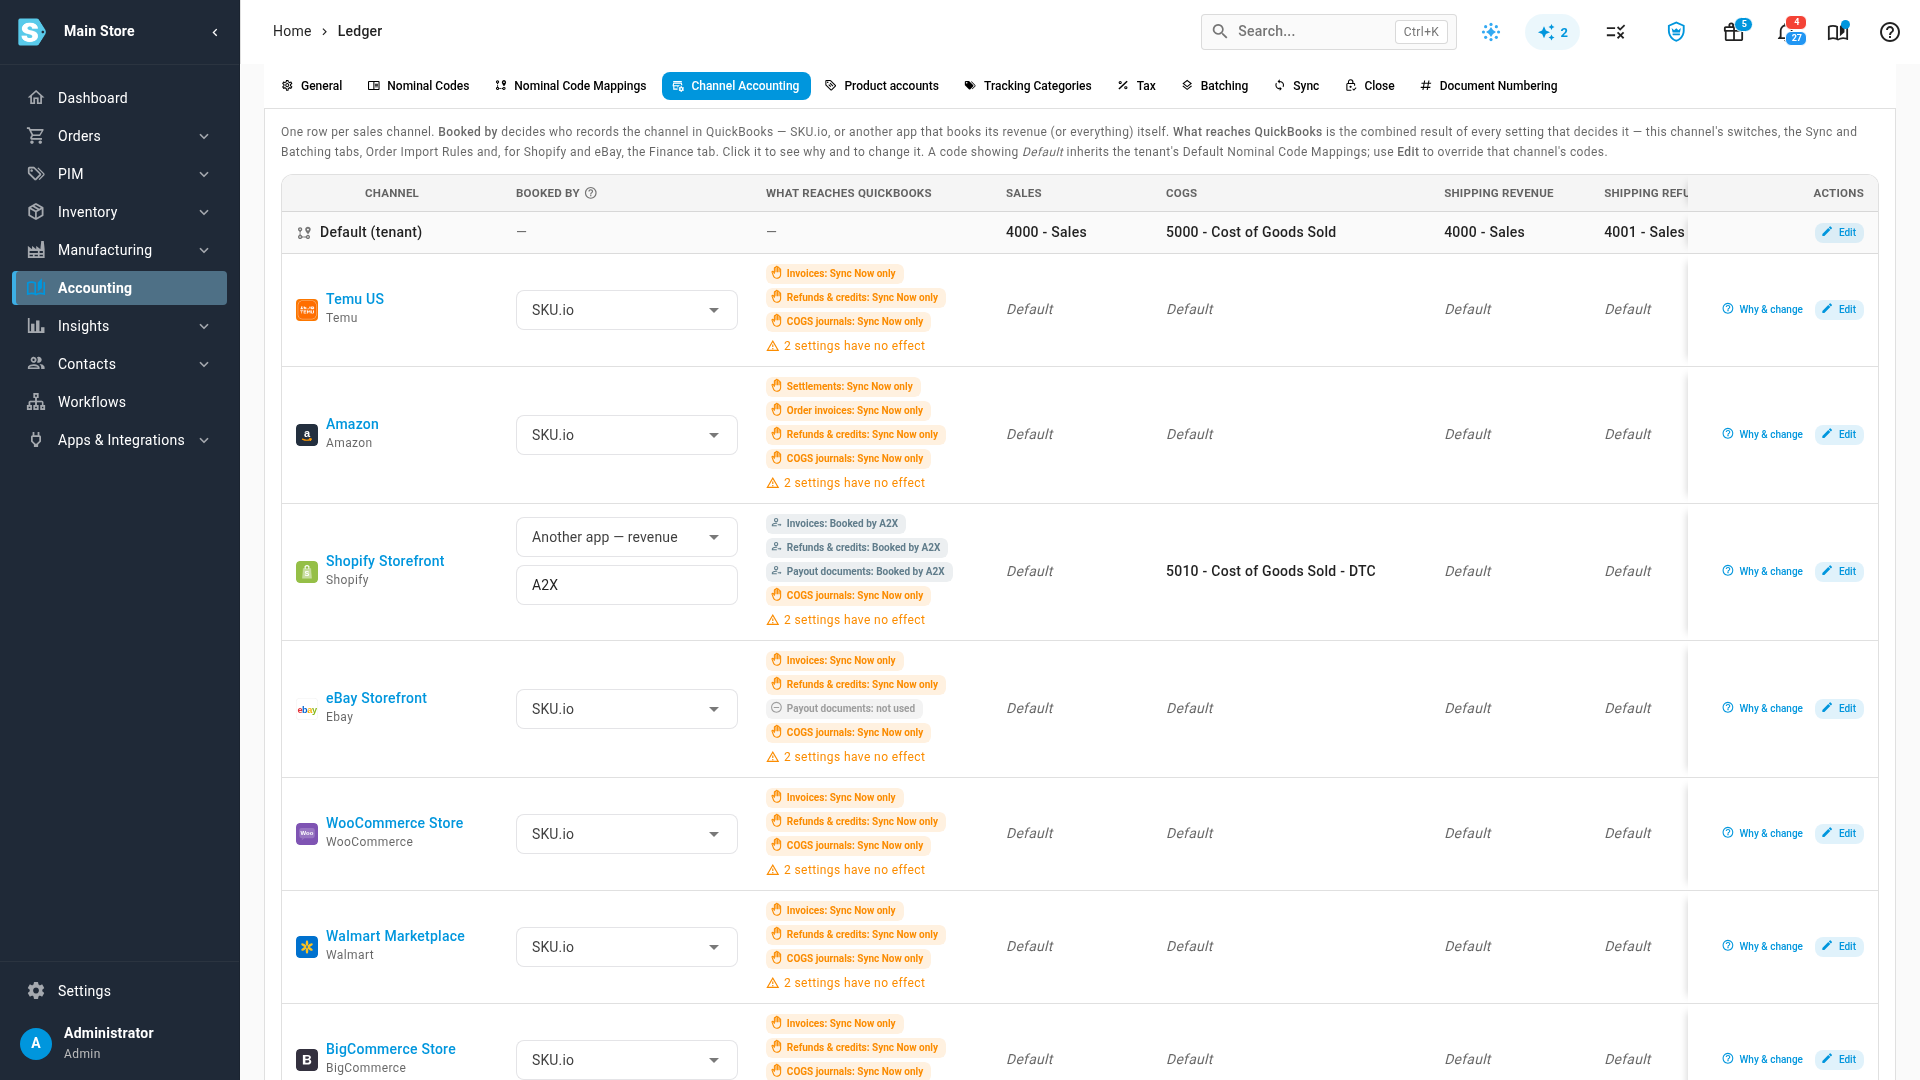Click the Administrator avatar

(x=36, y=1043)
